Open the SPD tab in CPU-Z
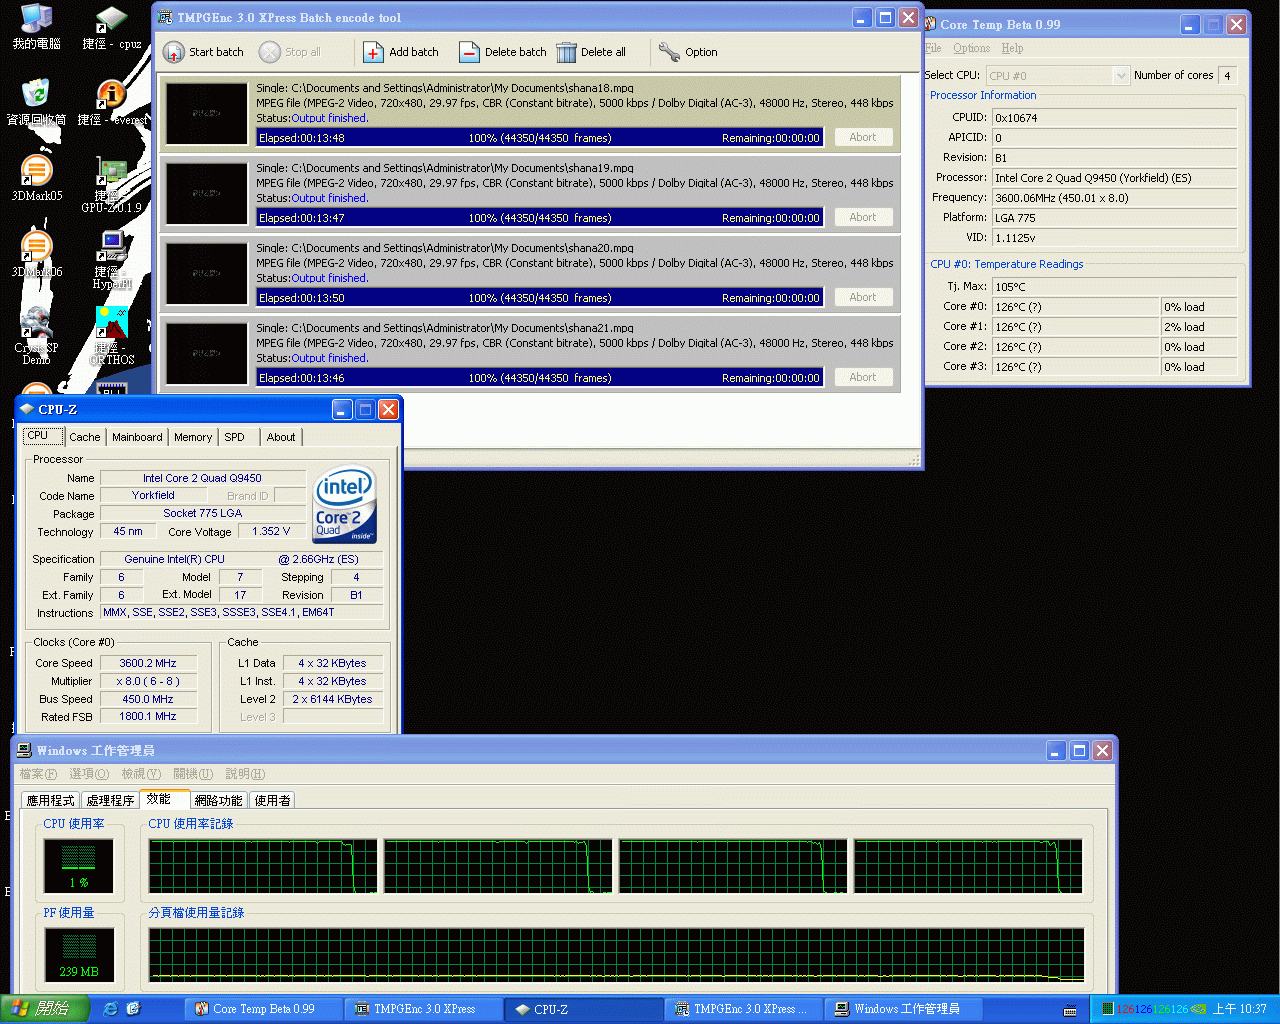 tap(239, 437)
